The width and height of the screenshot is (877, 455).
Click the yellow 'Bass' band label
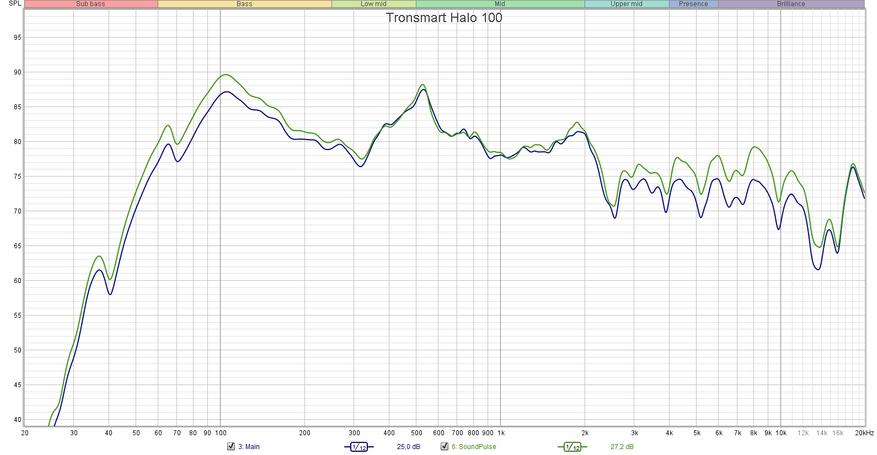244,4
